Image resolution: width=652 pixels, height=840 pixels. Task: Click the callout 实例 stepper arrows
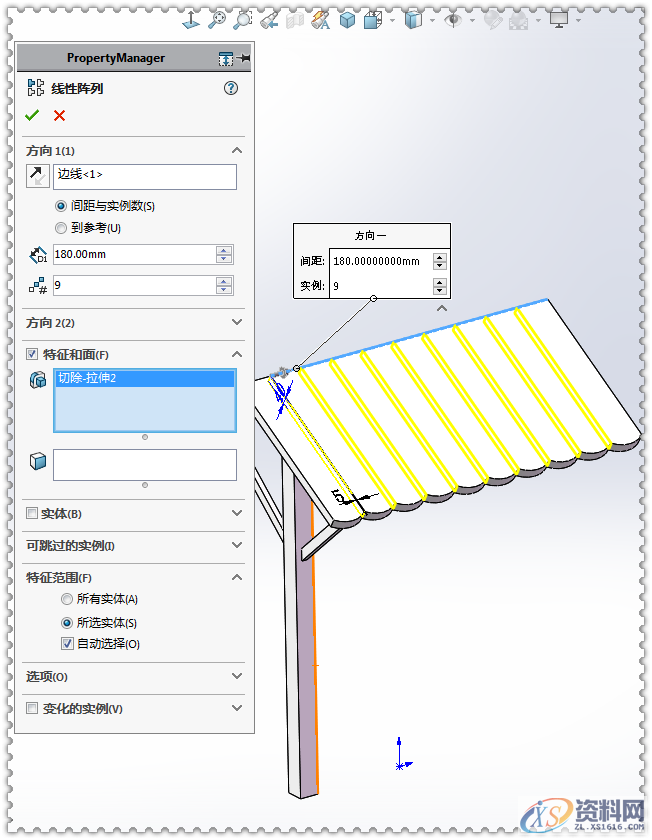point(440,286)
